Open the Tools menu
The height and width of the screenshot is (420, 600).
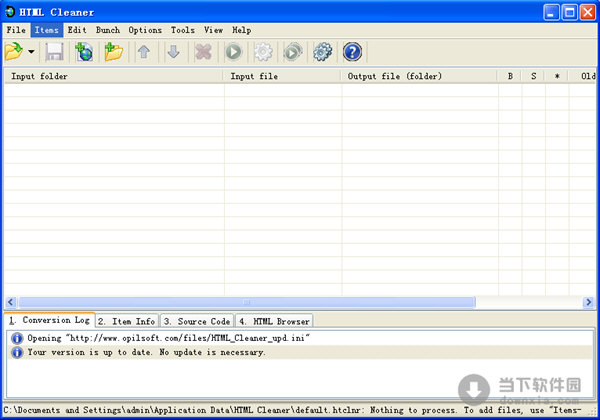(182, 30)
